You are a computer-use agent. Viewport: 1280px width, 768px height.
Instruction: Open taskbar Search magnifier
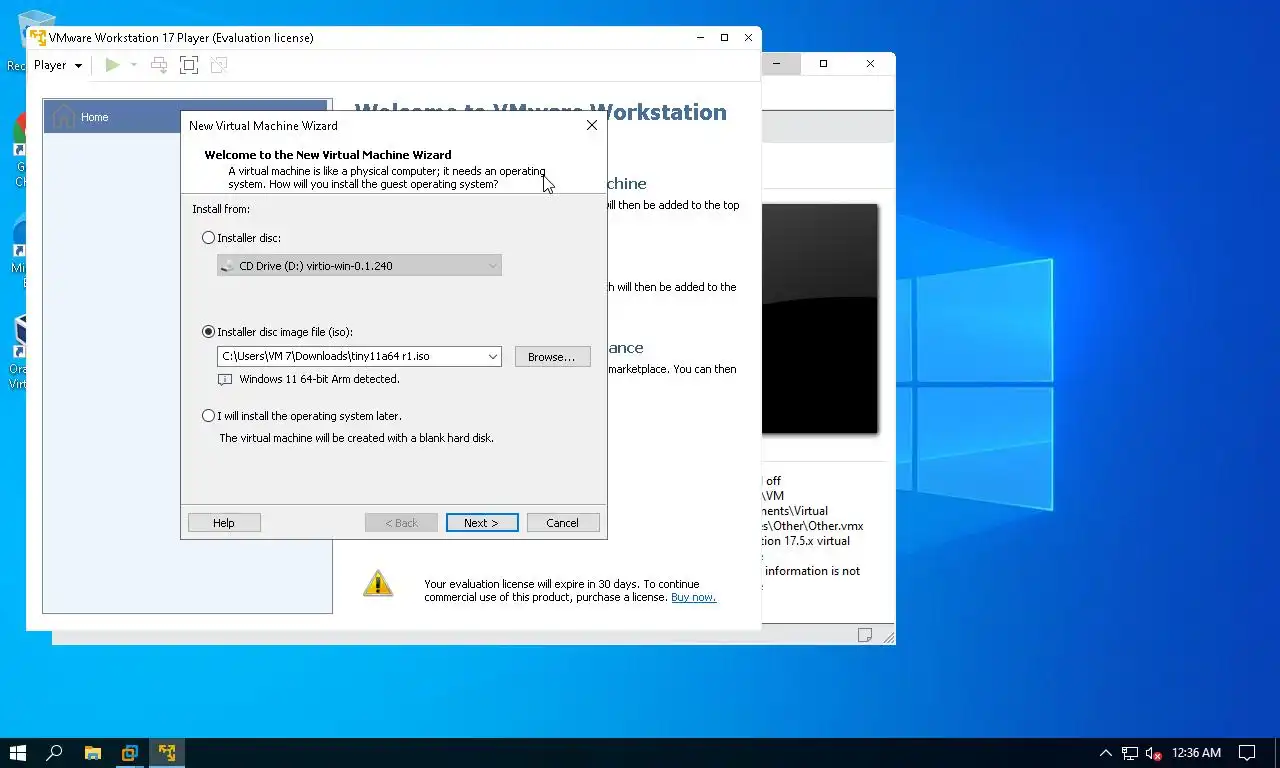[x=55, y=752]
